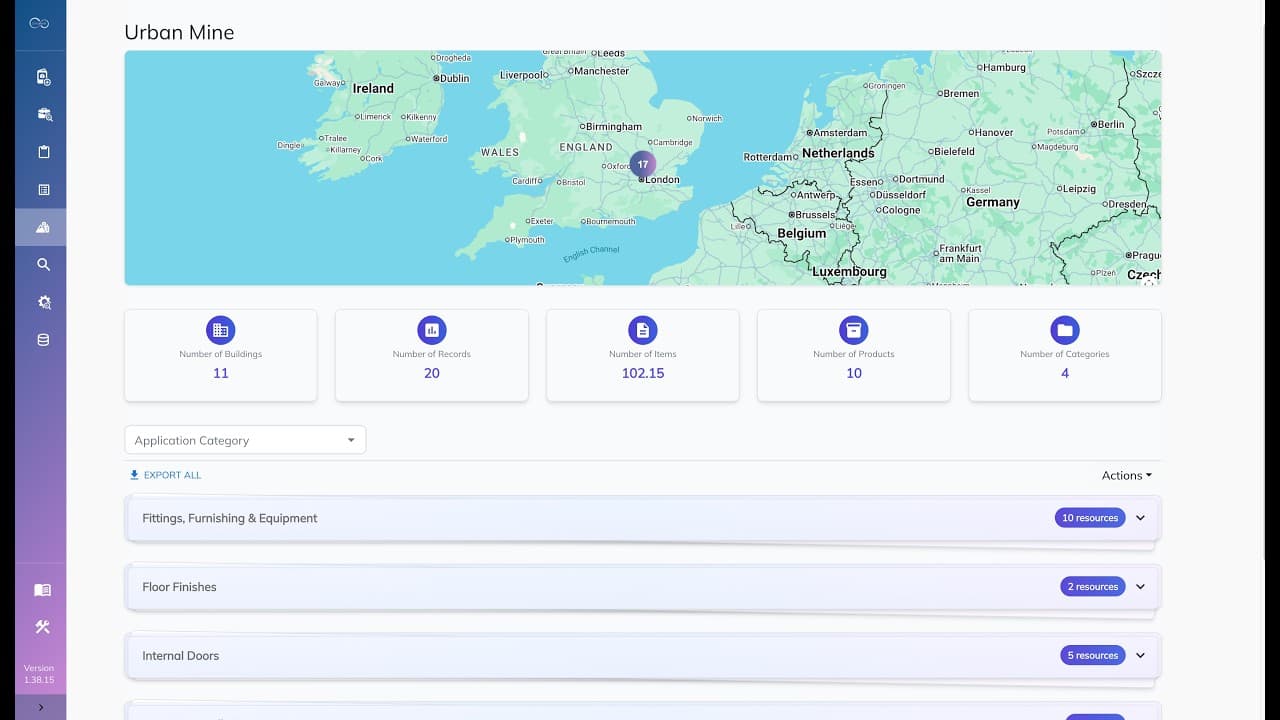Expand the Internal Doors chevron

1140,656
